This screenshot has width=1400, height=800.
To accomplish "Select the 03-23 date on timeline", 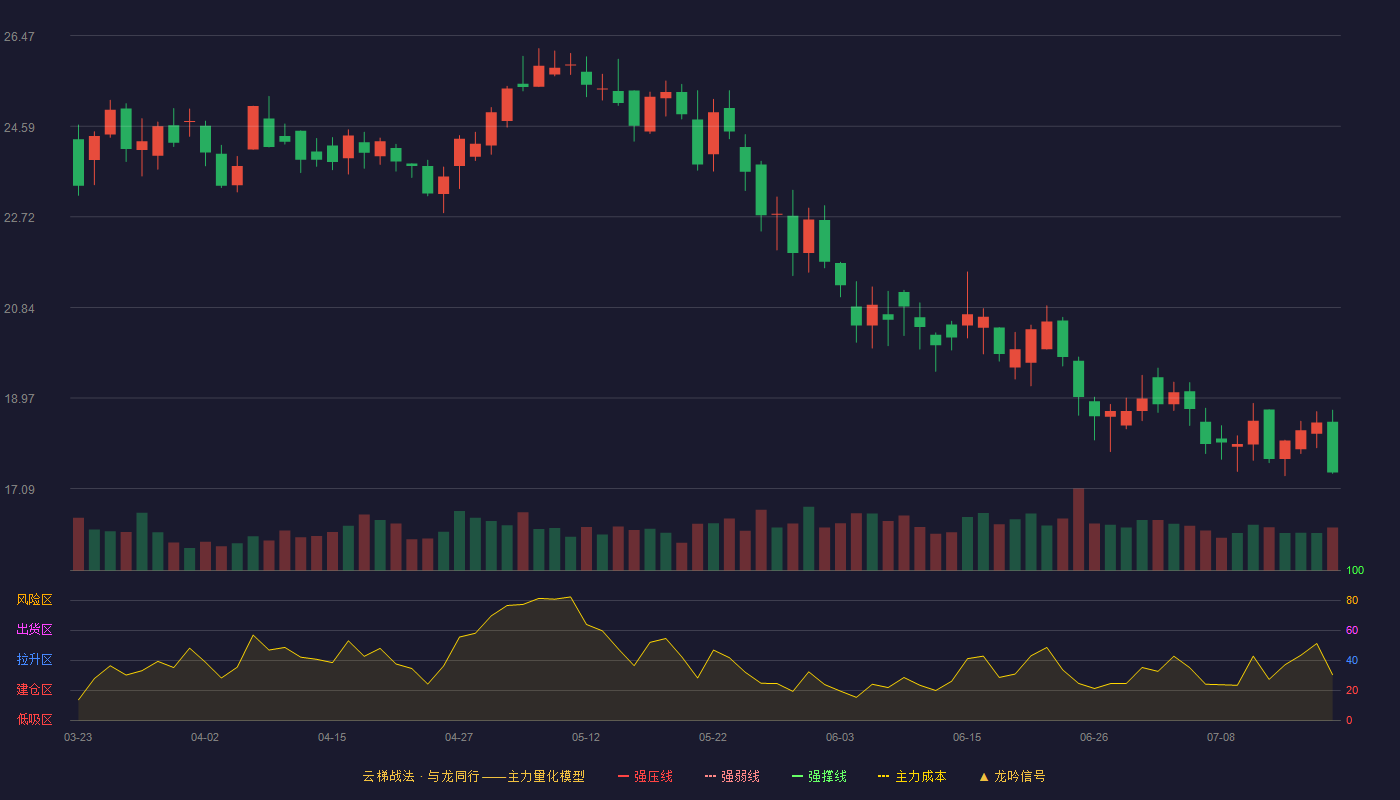I will (x=78, y=737).
